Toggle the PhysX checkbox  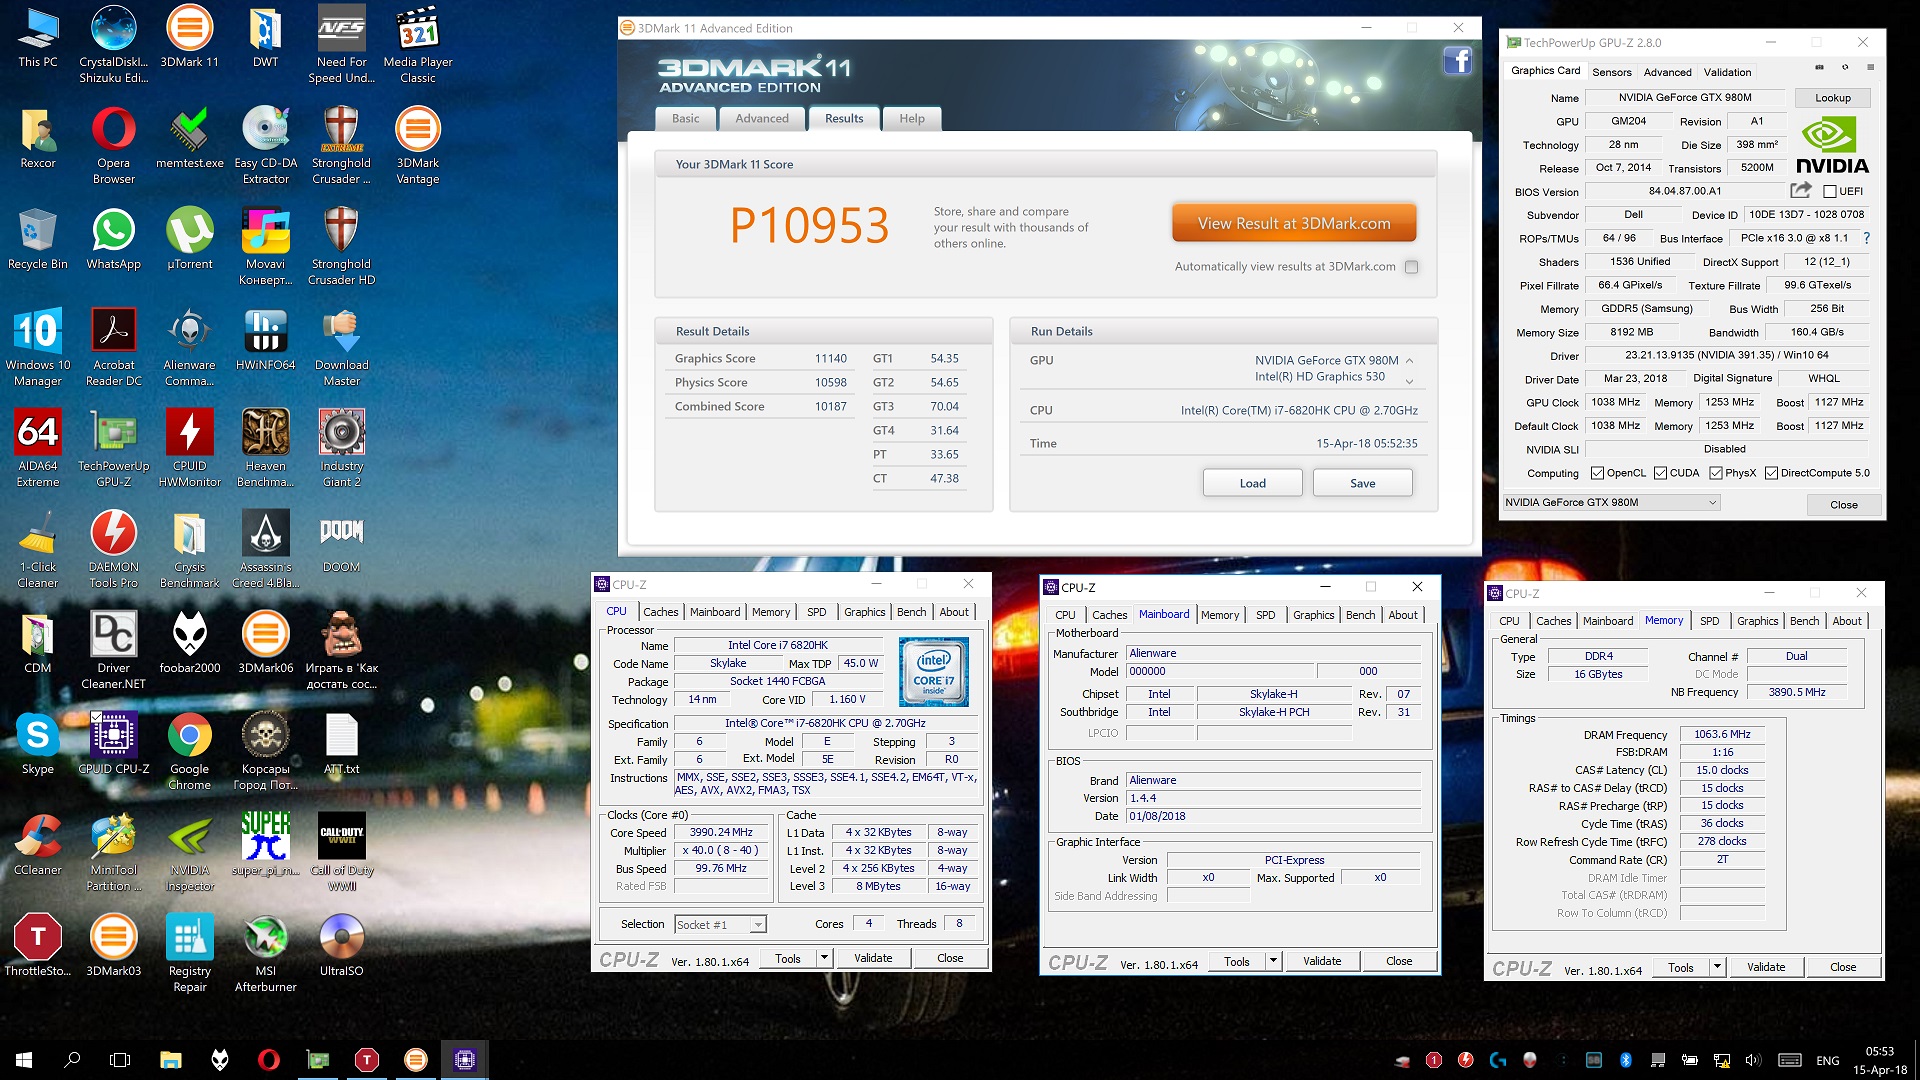[1716, 473]
